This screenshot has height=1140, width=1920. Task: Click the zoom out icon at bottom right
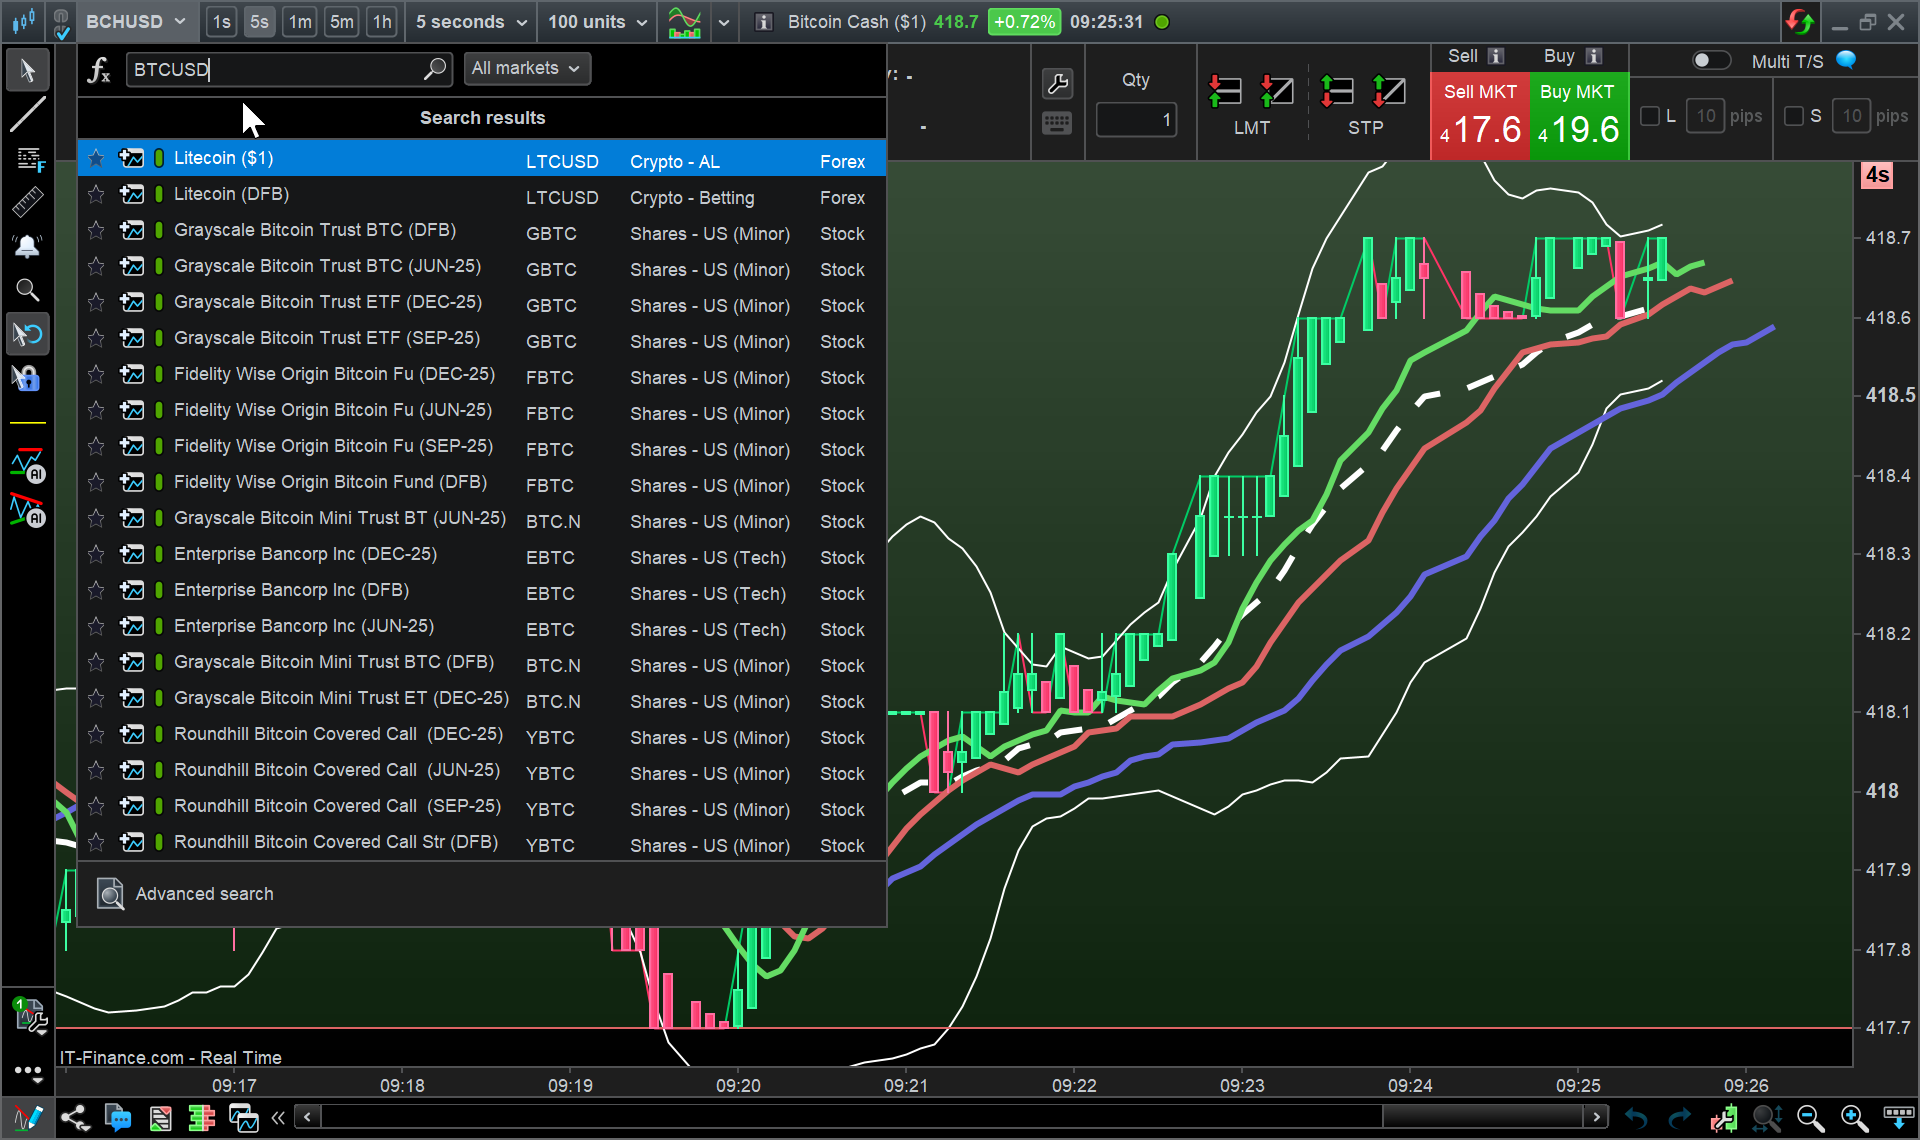point(1810,1117)
